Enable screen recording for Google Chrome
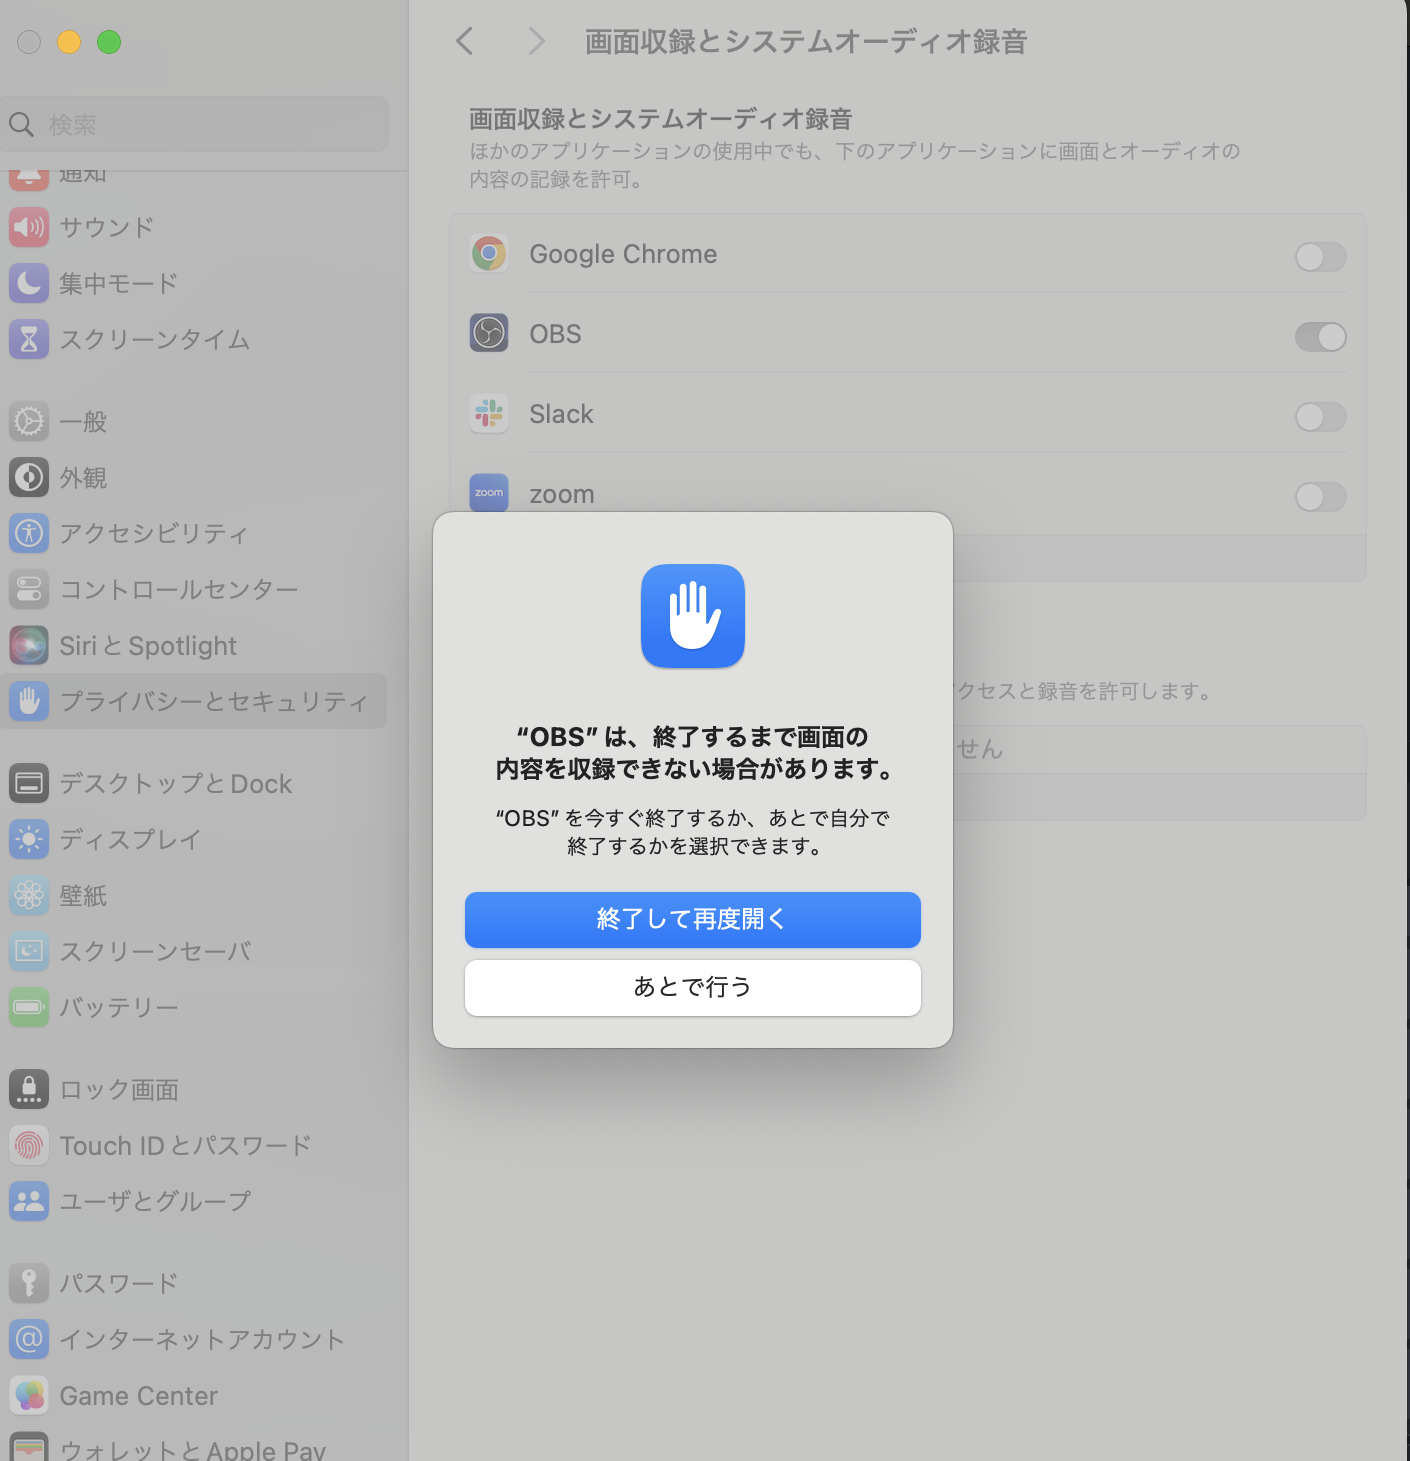The height and width of the screenshot is (1461, 1410). 1320,257
